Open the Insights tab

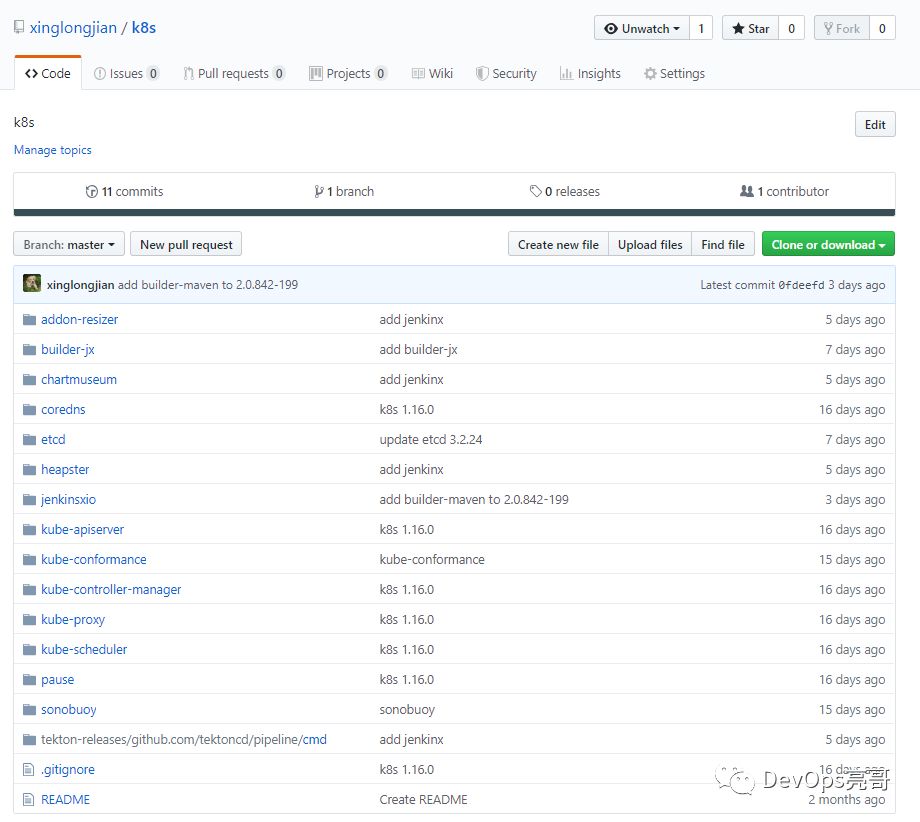pos(590,73)
